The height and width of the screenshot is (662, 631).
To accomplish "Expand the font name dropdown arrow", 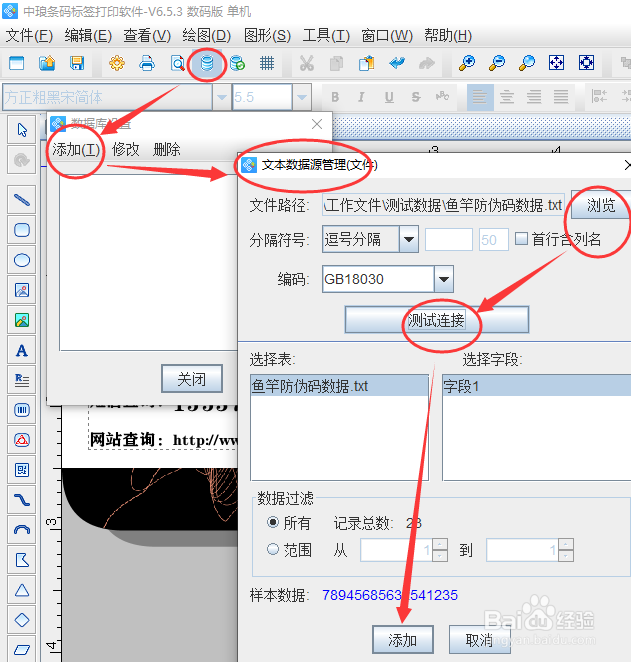I will 222,98.
